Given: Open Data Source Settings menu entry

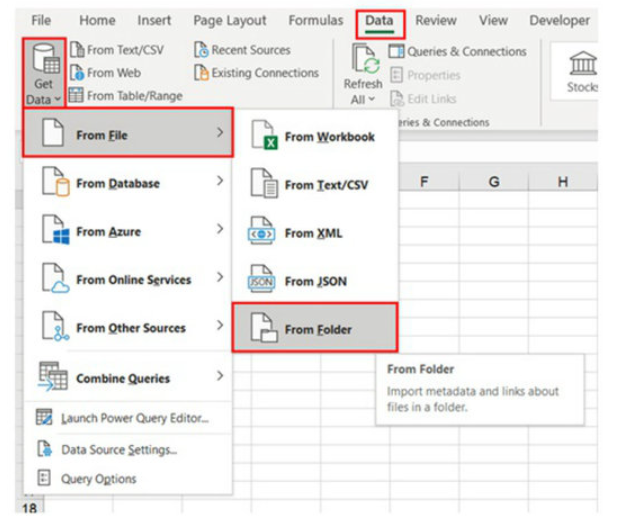Looking at the screenshot, I should (x=119, y=450).
